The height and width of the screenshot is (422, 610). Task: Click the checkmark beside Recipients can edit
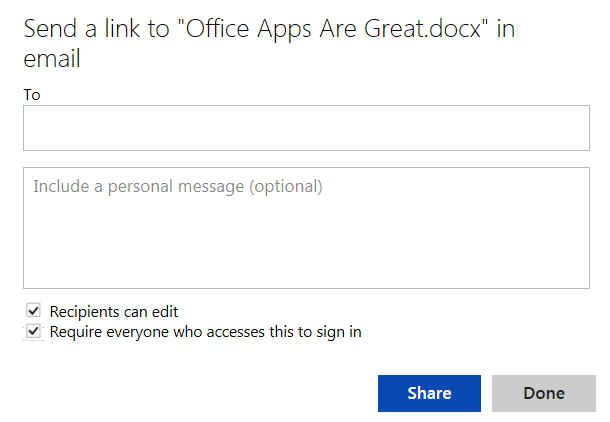click(34, 312)
